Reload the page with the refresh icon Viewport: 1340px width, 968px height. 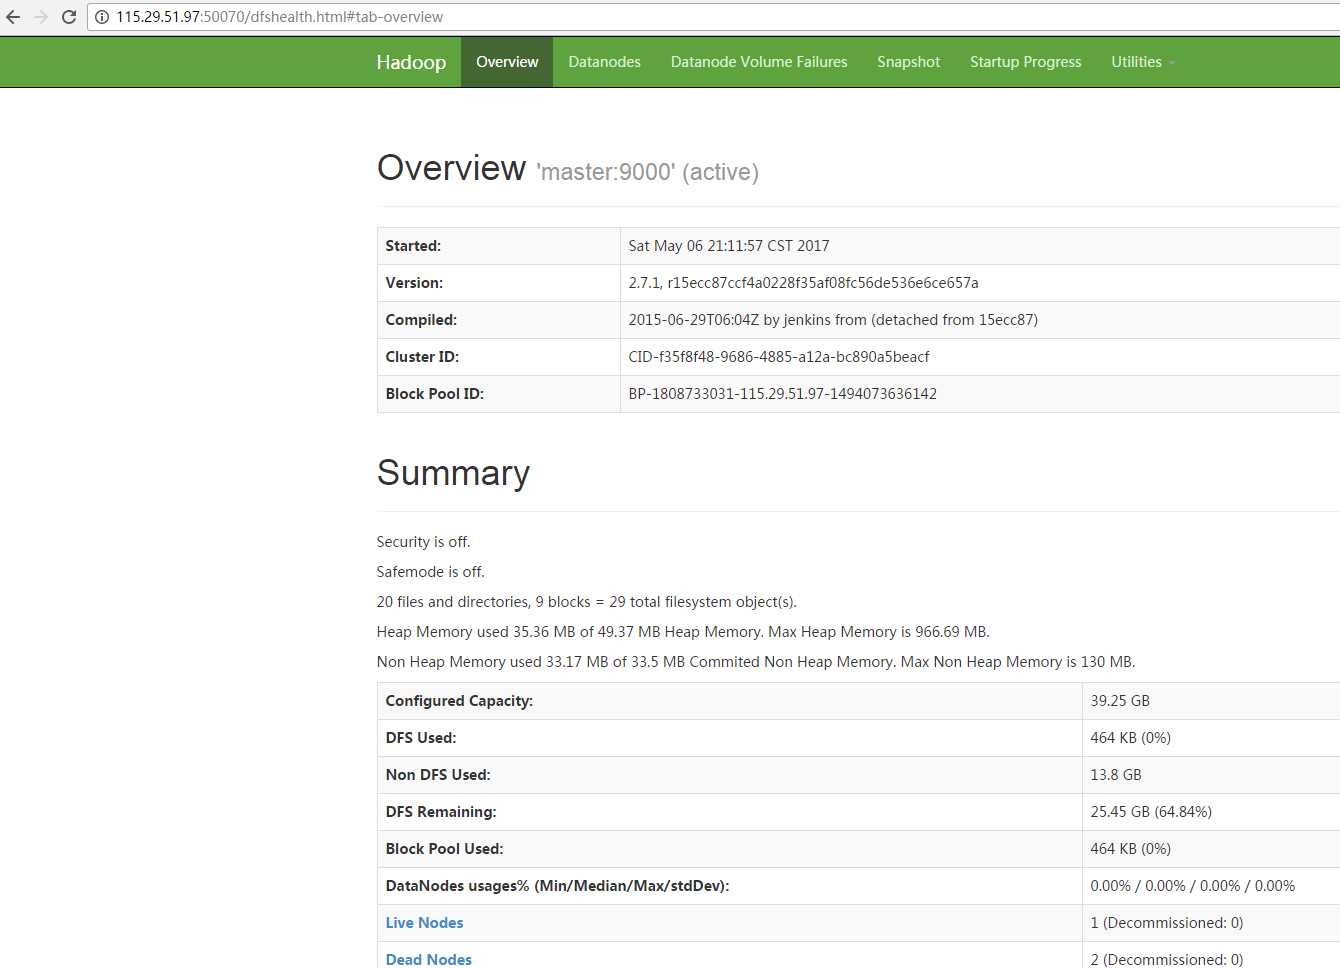coord(69,17)
